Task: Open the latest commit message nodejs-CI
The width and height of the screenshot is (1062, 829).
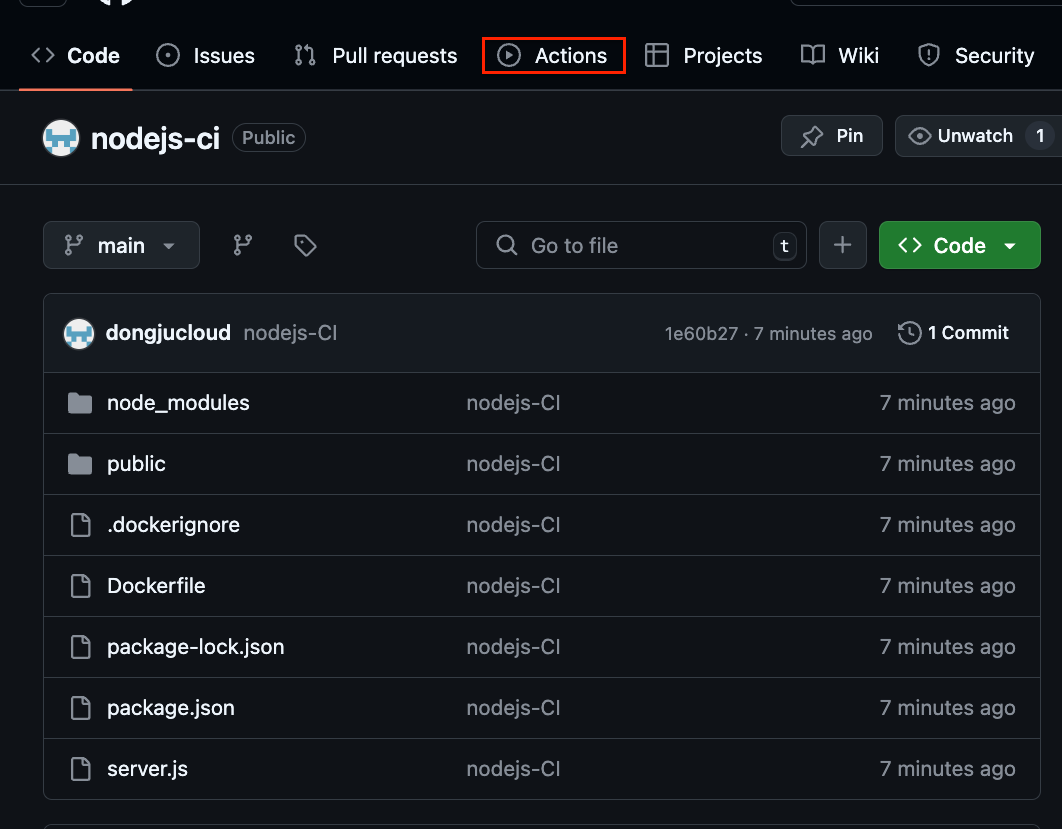Action: click(x=290, y=333)
